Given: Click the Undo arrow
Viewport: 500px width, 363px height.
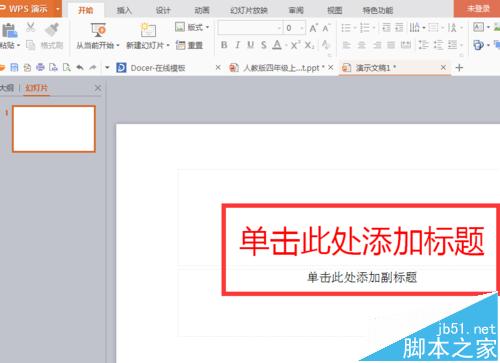Looking at the screenshot, I should [x=80, y=68].
